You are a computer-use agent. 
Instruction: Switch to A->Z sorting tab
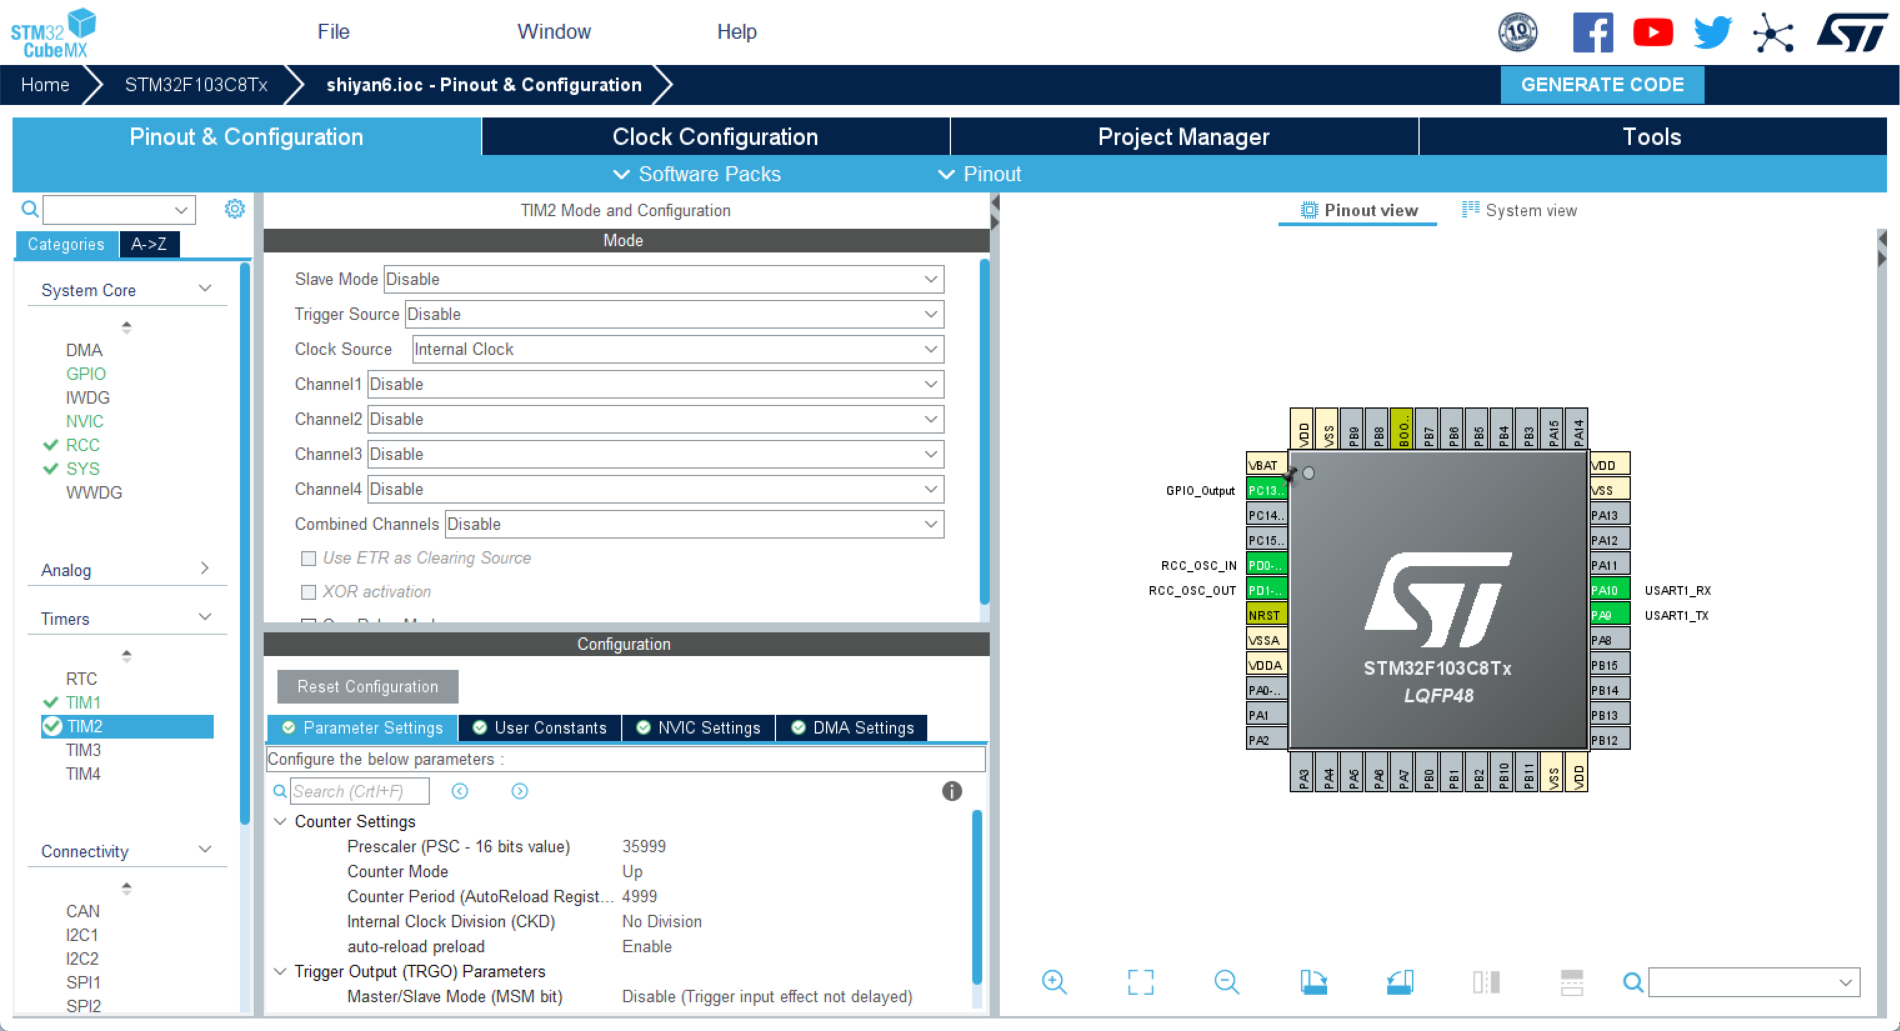[149, 244]
